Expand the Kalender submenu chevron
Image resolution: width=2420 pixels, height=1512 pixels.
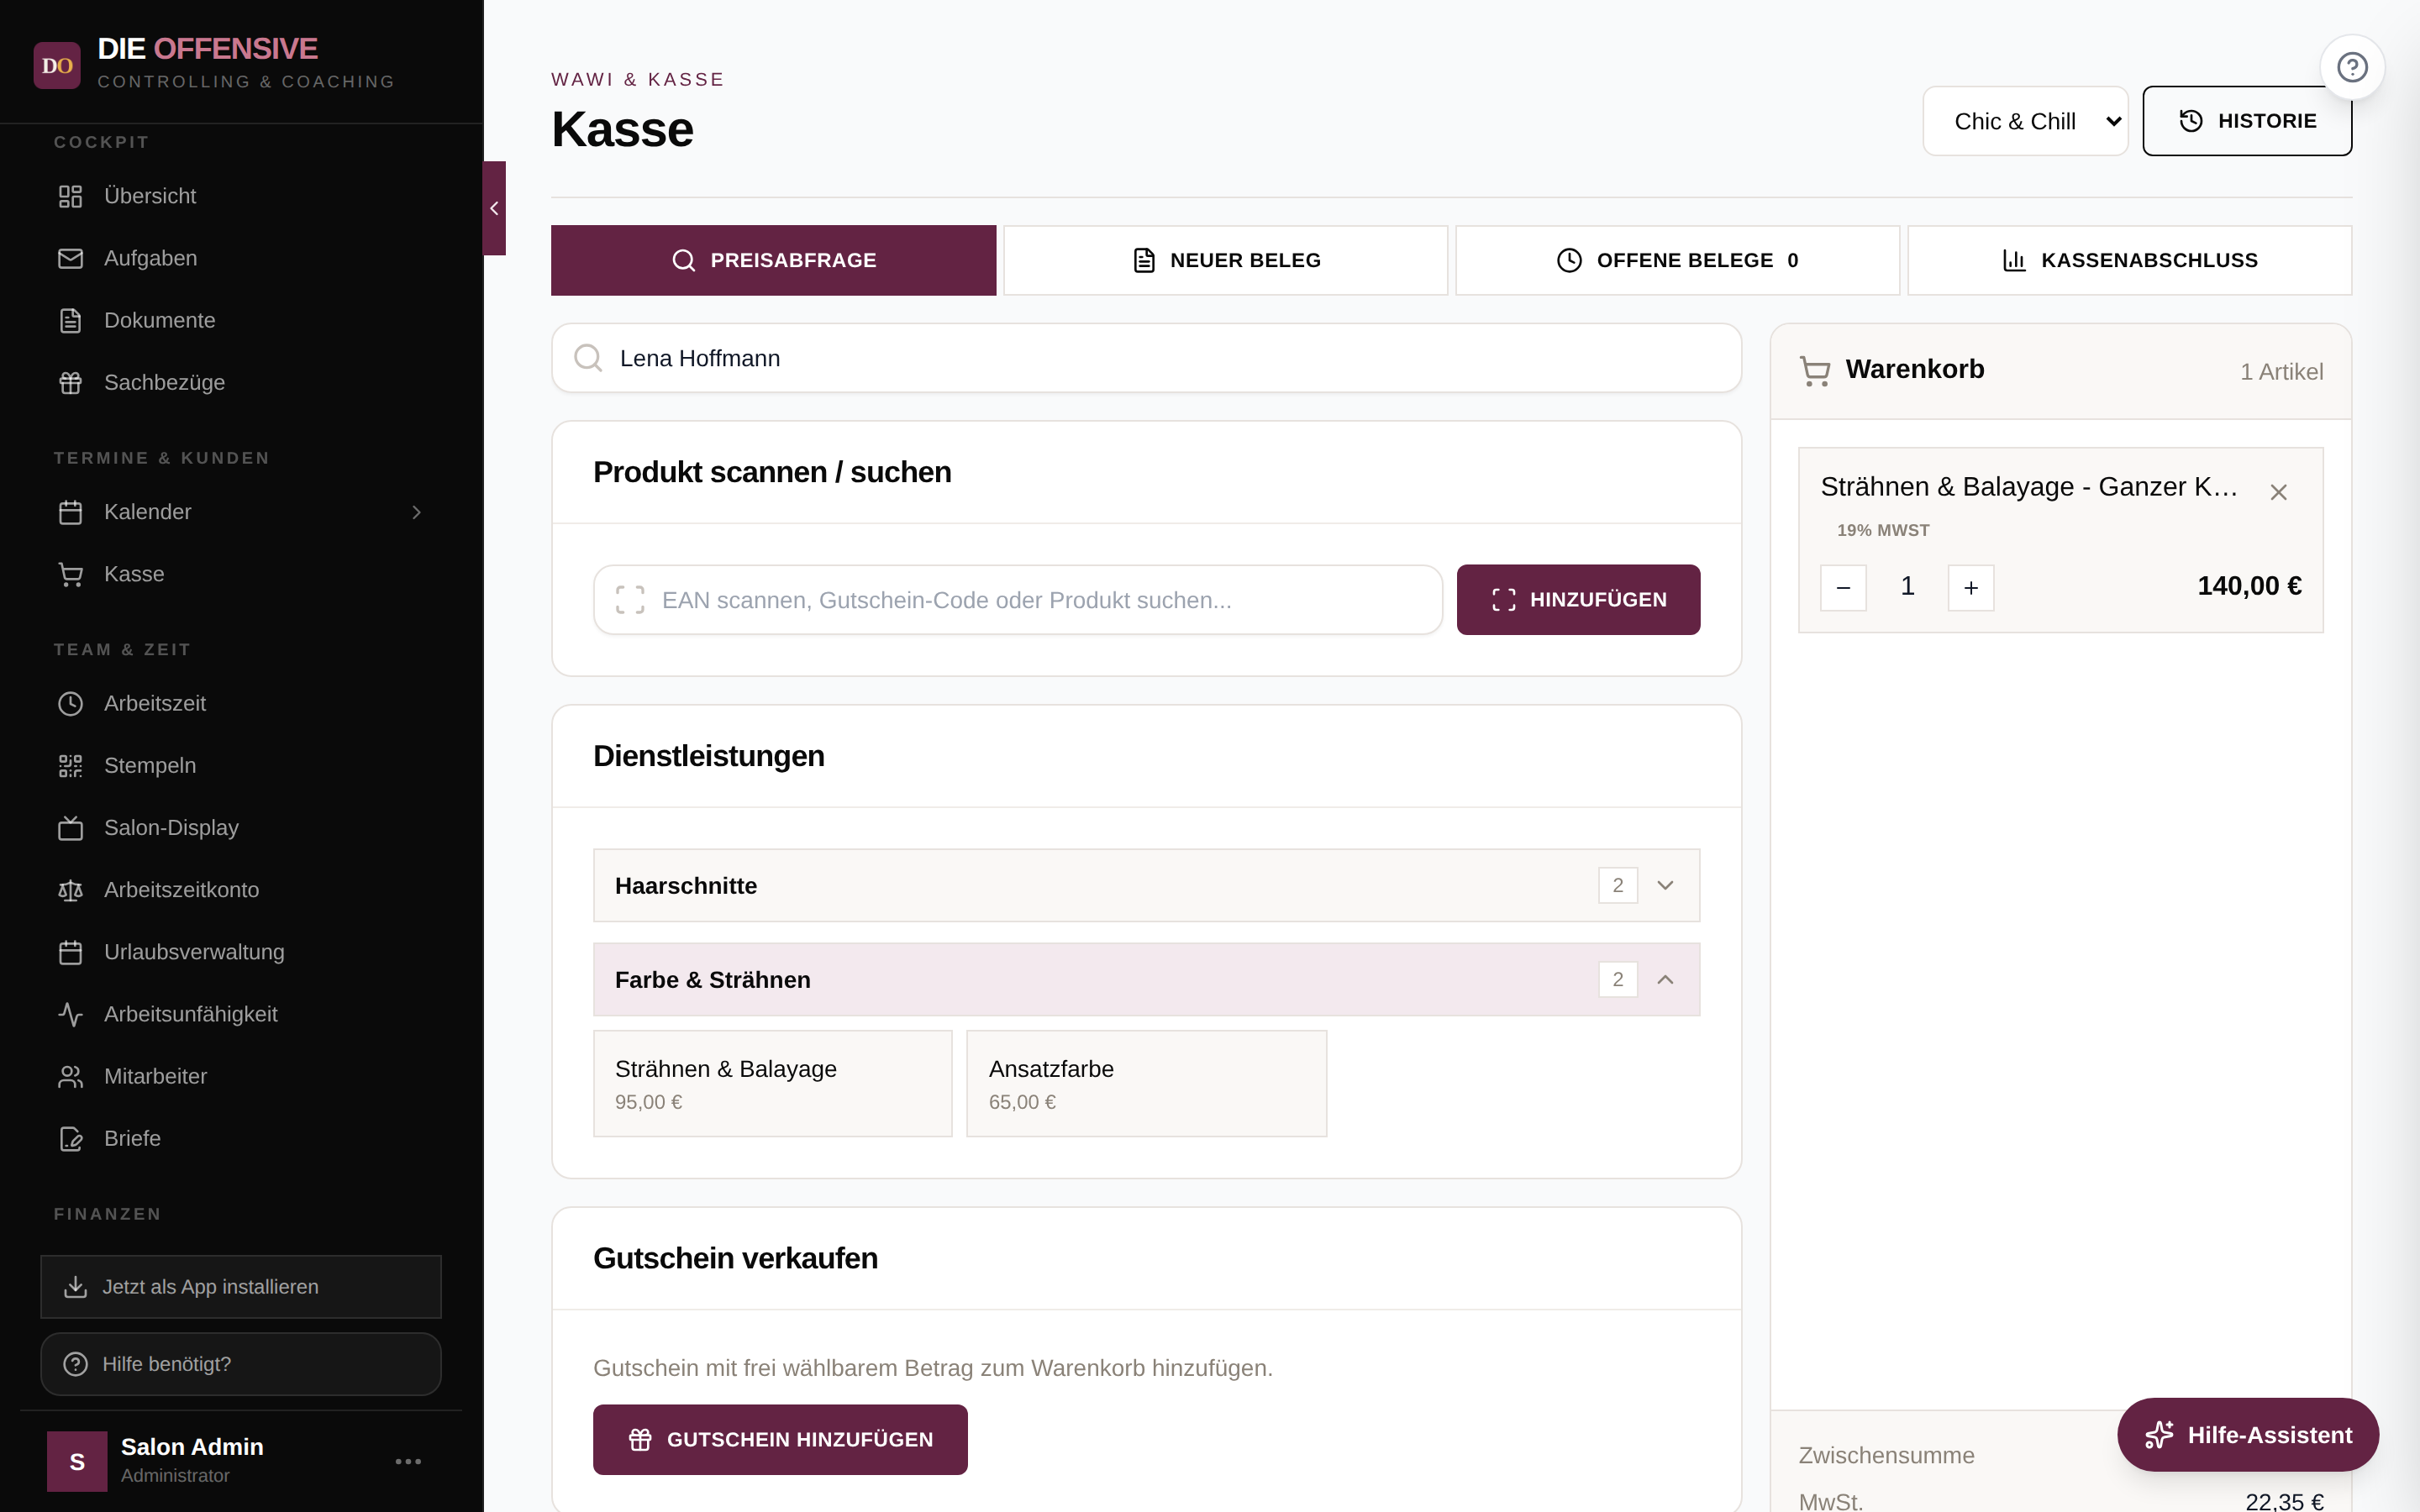click(x=416, y=512)
